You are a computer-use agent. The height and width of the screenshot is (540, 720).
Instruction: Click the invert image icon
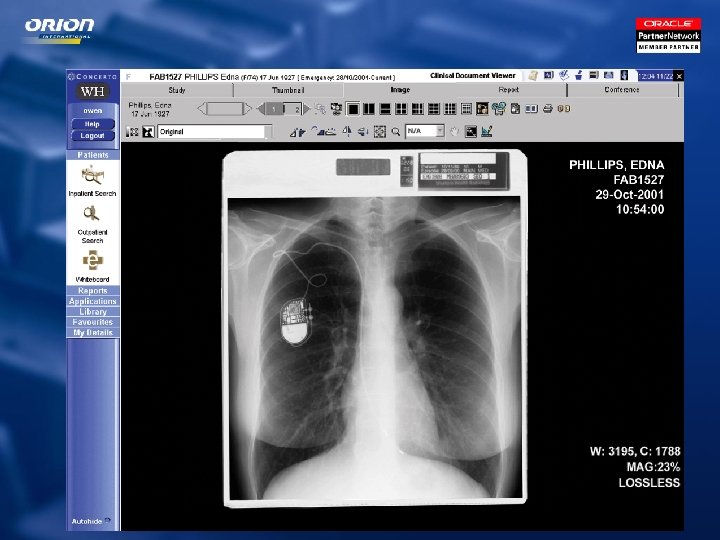[x=148, y=132]
